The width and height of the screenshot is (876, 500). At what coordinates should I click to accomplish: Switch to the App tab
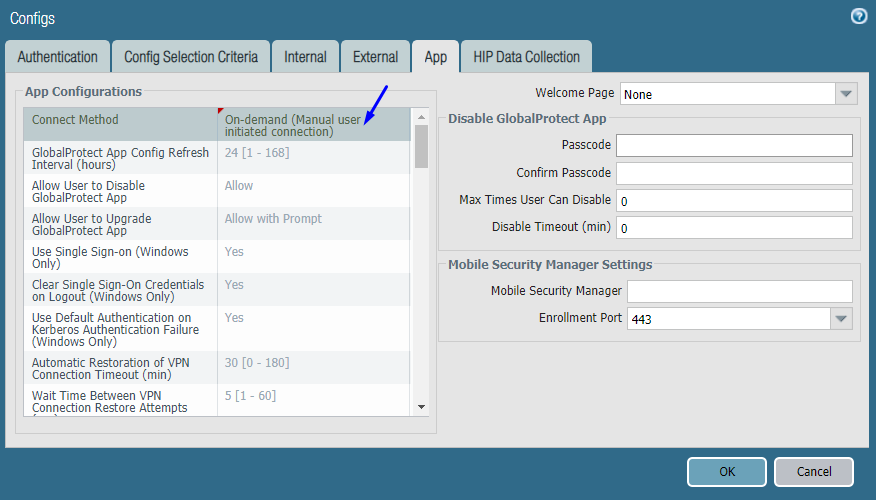(x=436, y=57)
